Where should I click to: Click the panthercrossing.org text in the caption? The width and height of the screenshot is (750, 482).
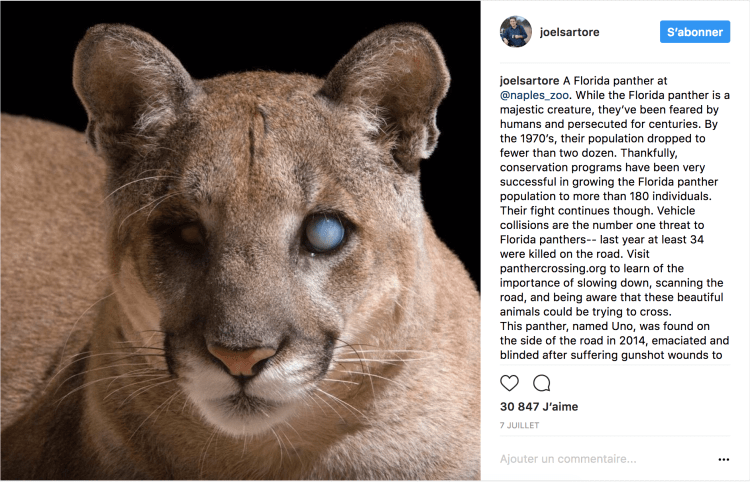click(x=548, y=297)
